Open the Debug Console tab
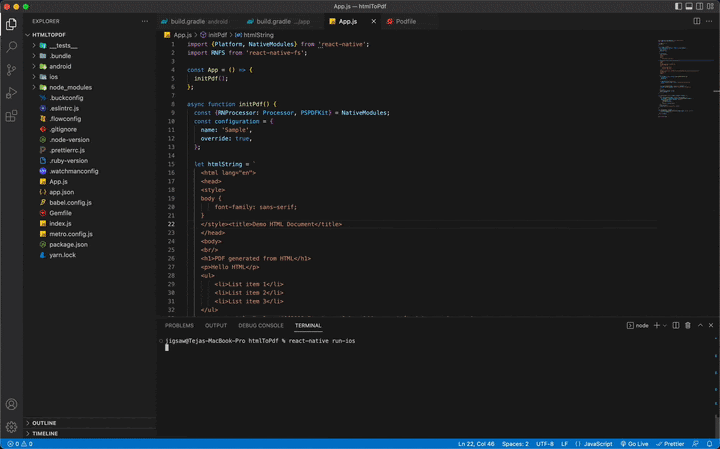720x449 pixels. 261,325
